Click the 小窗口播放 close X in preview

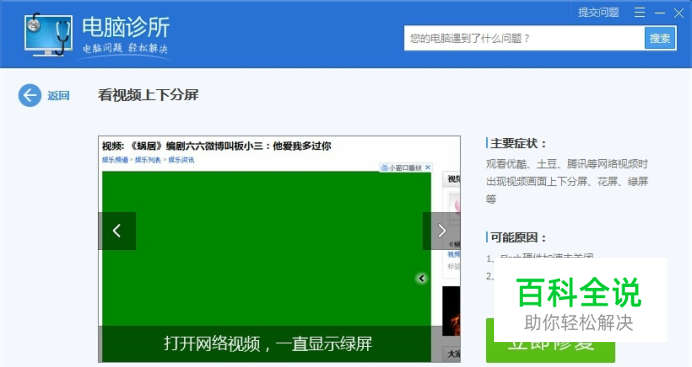pos(428,167)
